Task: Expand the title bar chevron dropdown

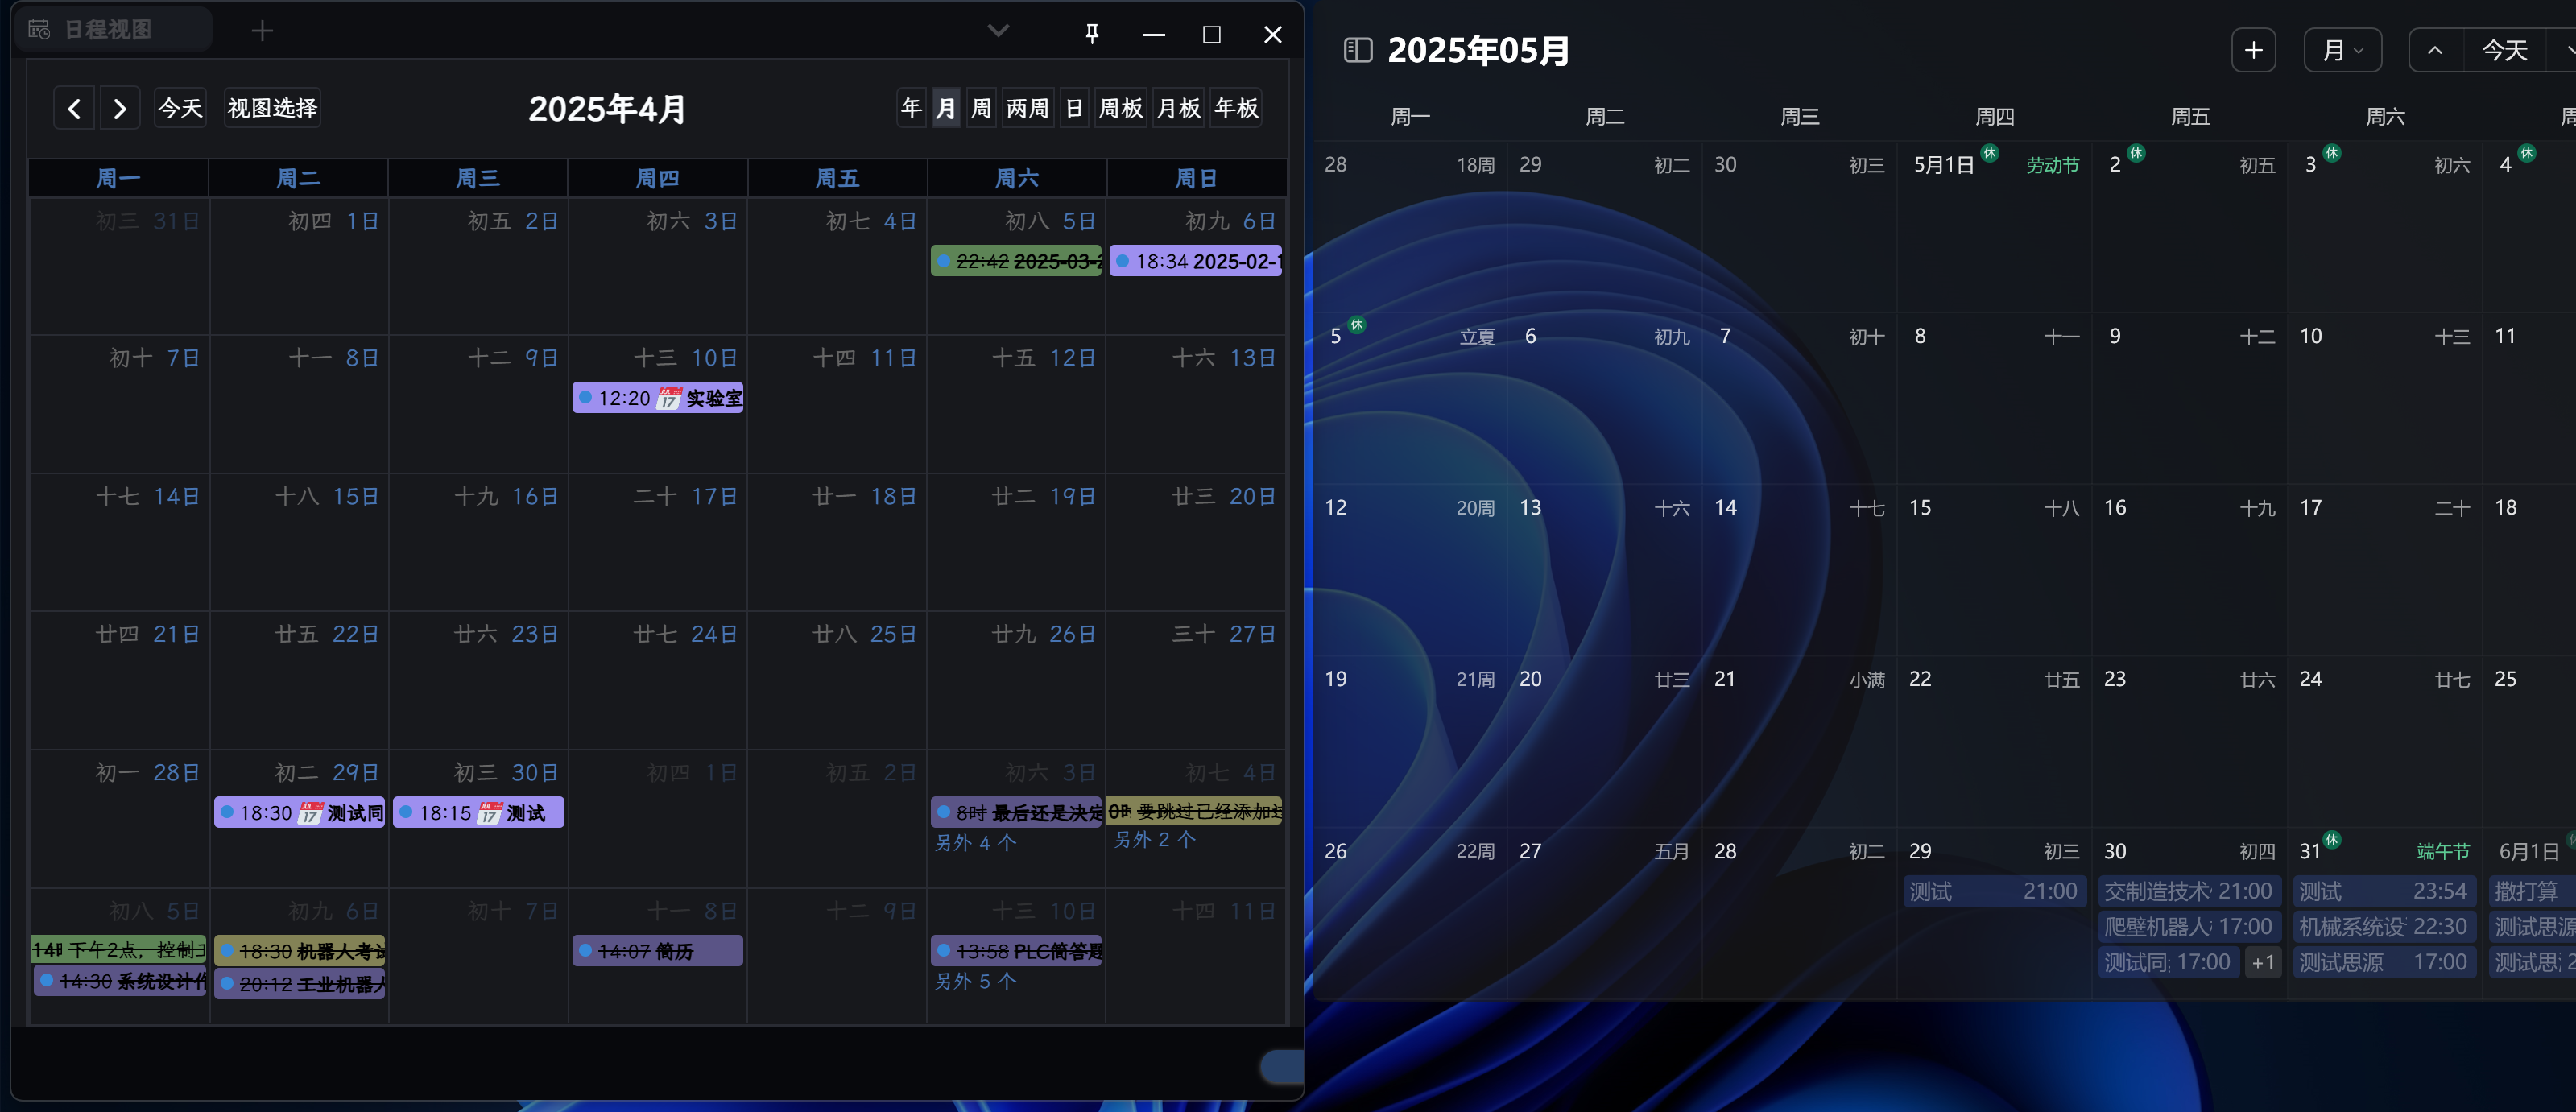Action: tap(998, 31)
